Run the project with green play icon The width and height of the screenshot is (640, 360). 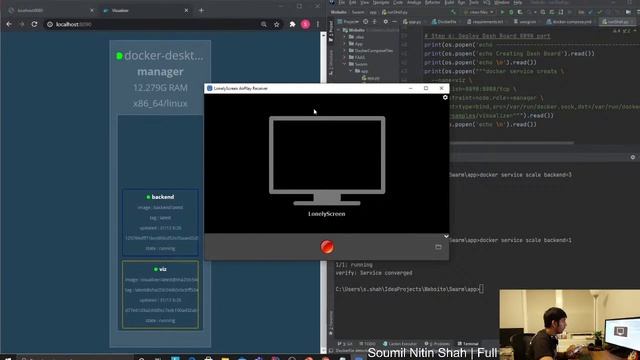pos(502,12)
